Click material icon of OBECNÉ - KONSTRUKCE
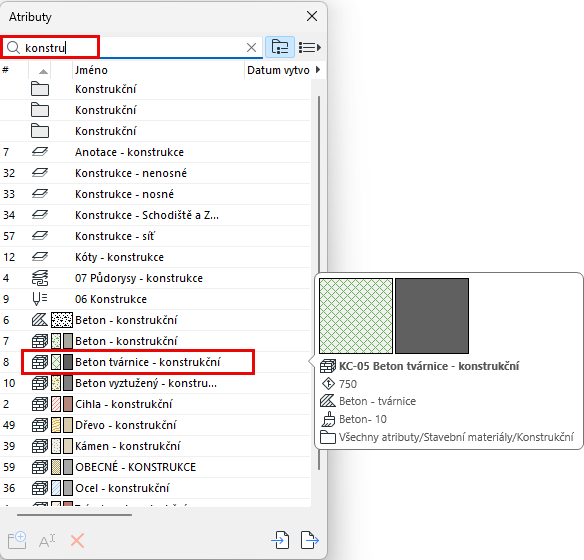 (x=40, y=467)
